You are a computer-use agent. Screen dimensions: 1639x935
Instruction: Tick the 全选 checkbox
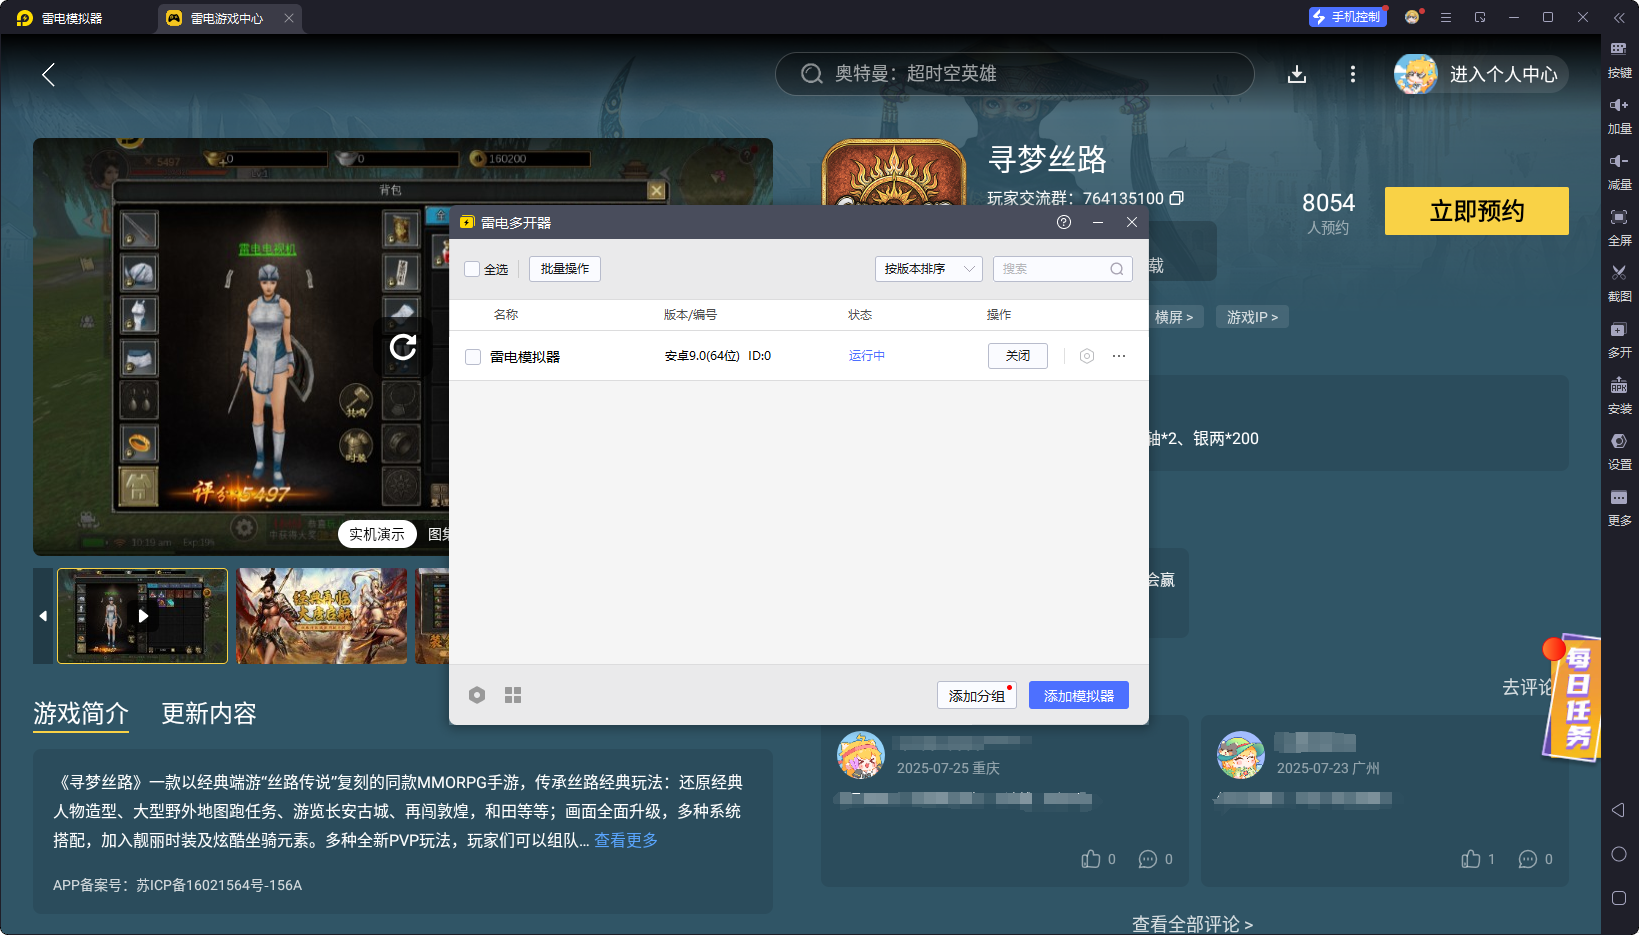(x=472, y=269)
